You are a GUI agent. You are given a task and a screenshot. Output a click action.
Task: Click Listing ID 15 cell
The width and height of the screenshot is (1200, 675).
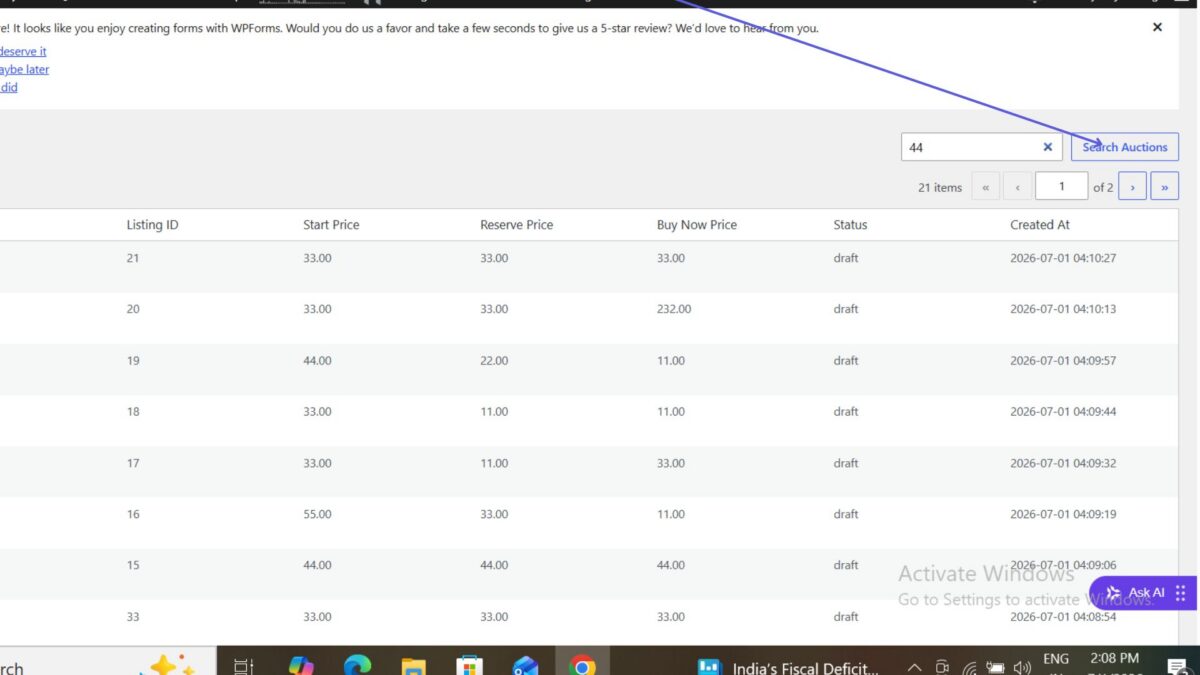(133, 565)
